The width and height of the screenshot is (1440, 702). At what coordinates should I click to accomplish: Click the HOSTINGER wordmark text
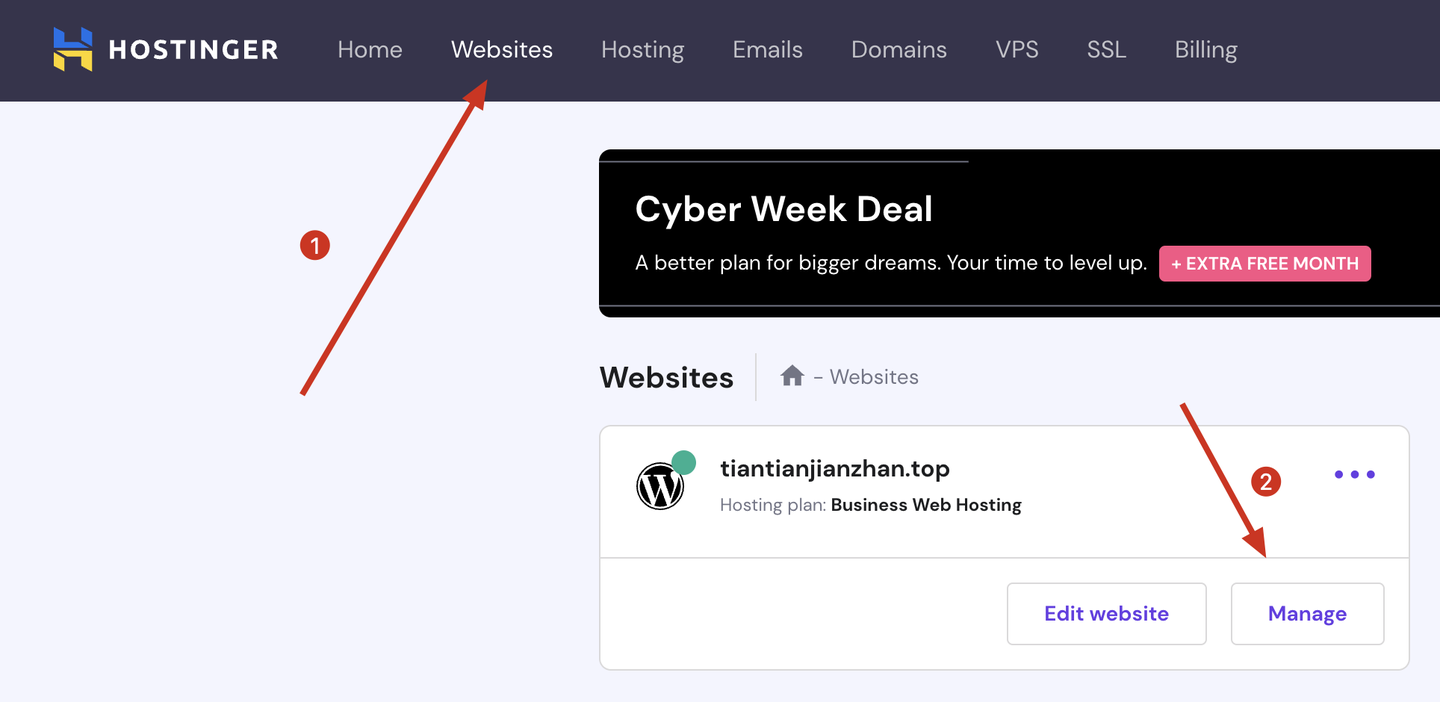(x=194, y=50)
